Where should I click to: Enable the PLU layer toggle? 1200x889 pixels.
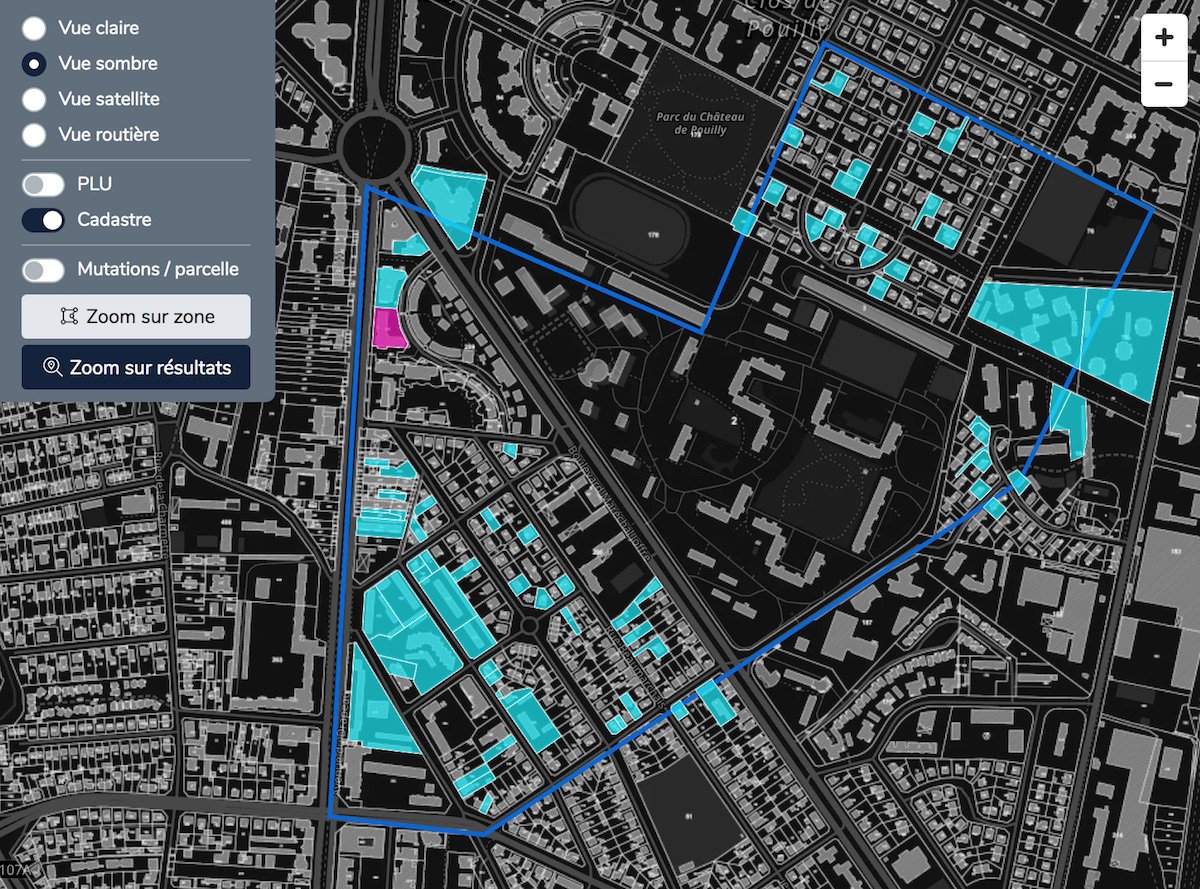[43, 184]
